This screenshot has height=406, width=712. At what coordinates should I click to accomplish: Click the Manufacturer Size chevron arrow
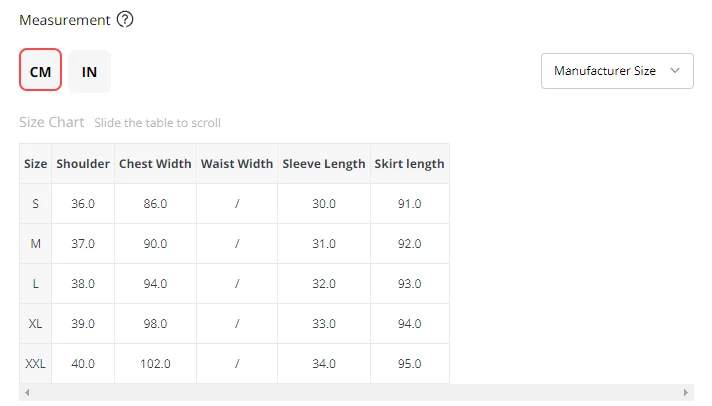[x=675, y=71]
